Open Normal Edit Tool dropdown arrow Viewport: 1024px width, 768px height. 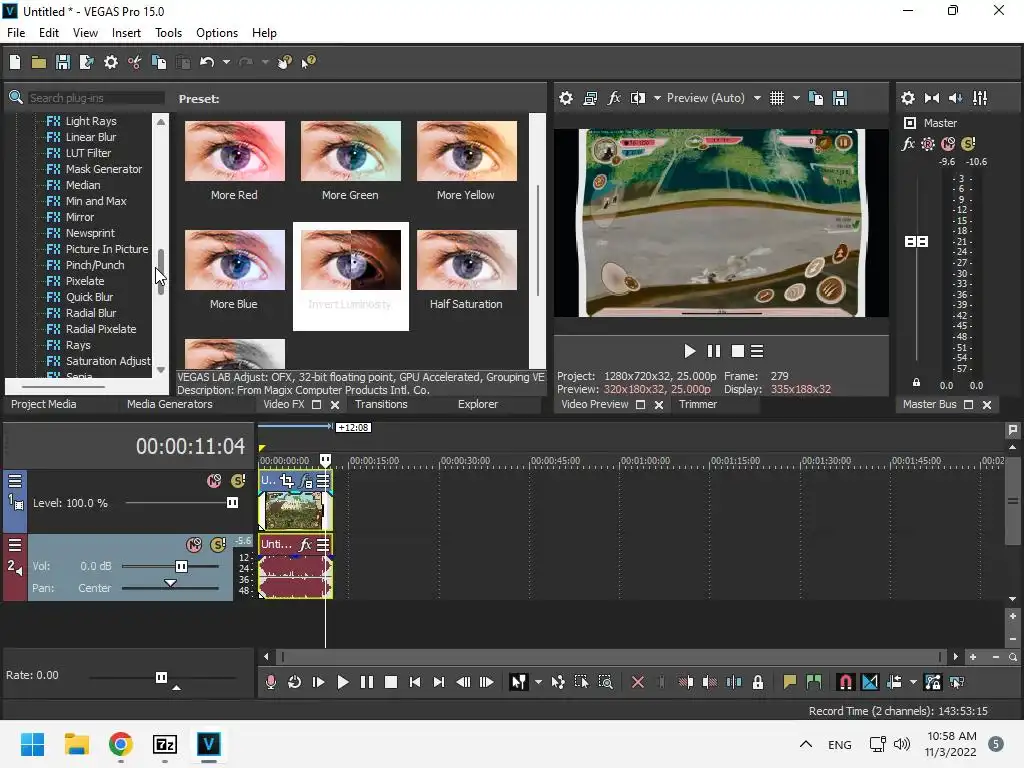coord(538,682)
